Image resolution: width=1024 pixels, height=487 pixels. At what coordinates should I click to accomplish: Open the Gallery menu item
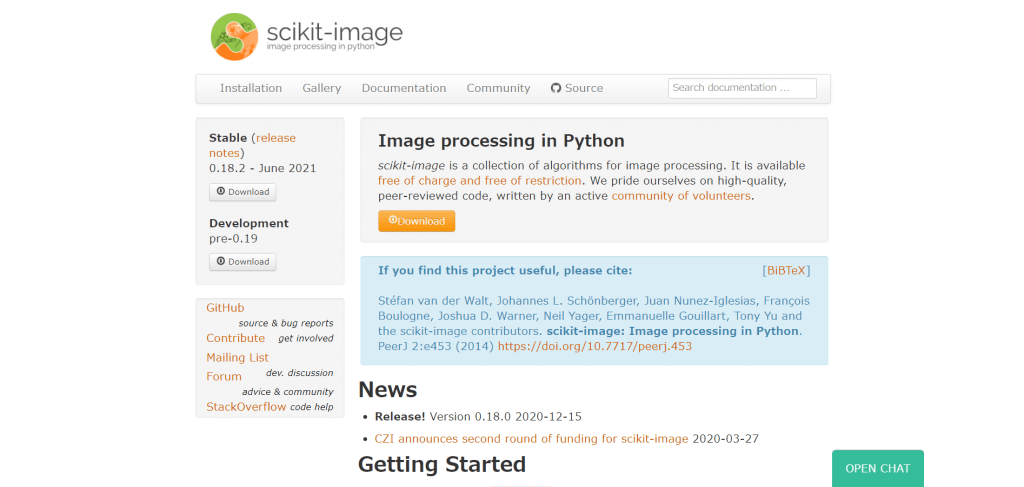[x=322, y=88]
